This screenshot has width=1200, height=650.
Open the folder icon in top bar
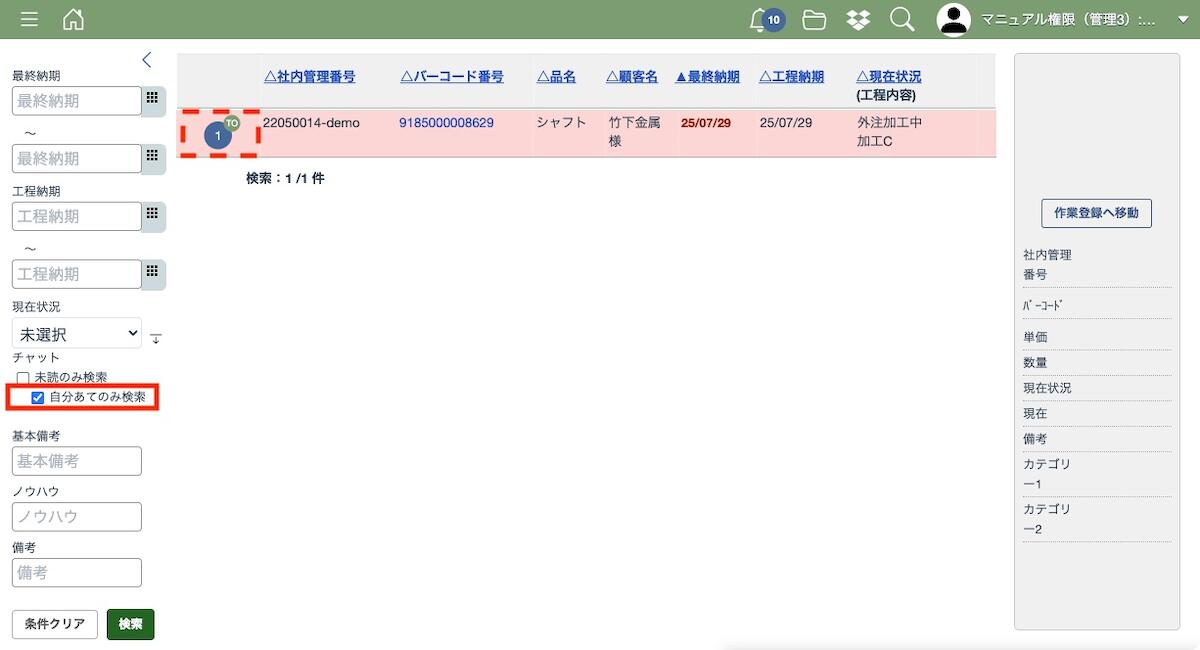pyautogui.click(x=814, y=20)
